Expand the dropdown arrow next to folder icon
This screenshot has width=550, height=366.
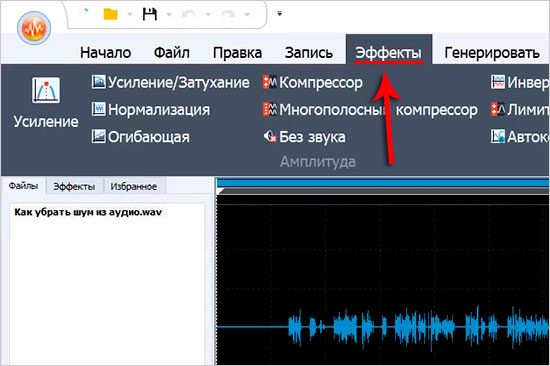[130, 15]
